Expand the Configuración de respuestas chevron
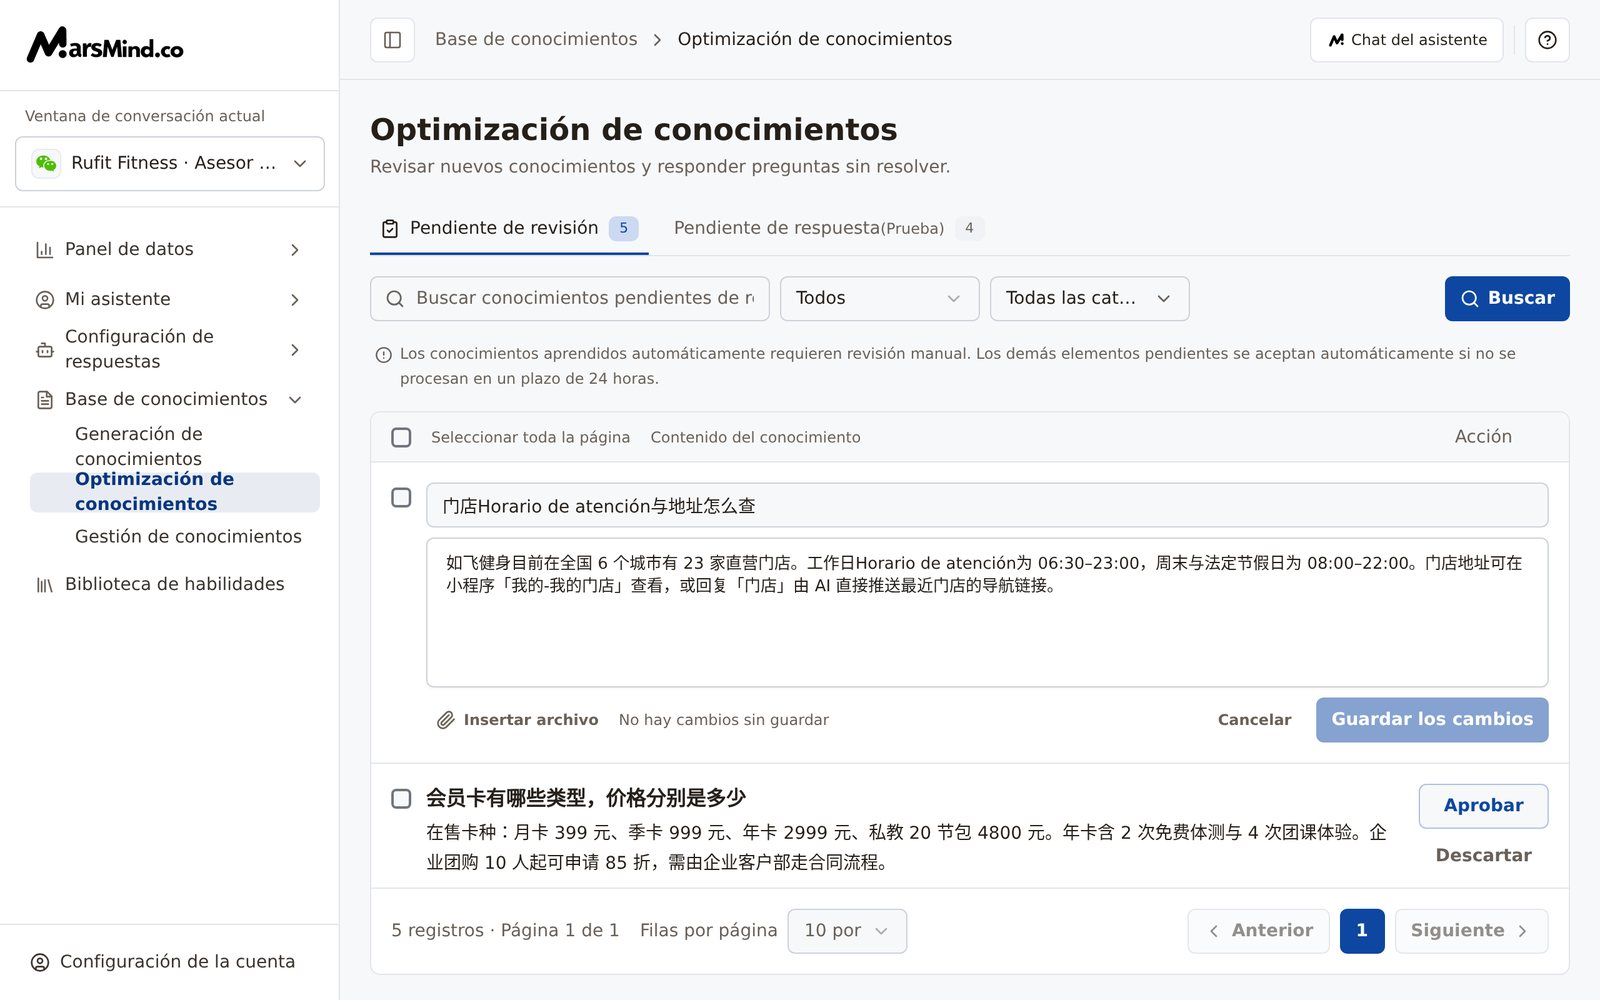The height and width of the screenshot is (1000, 1600). tap(295, 350)
